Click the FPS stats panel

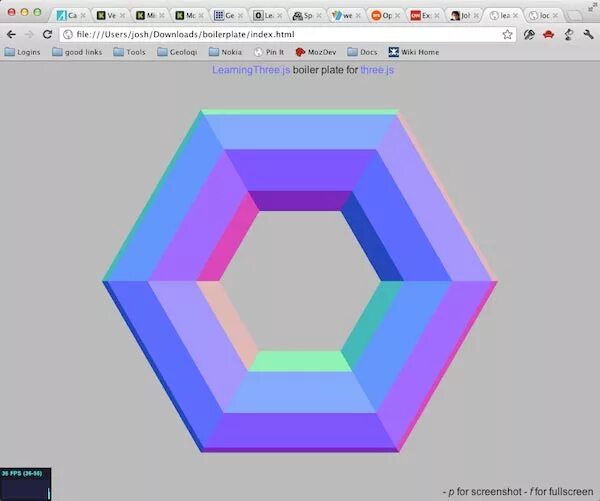25,484
